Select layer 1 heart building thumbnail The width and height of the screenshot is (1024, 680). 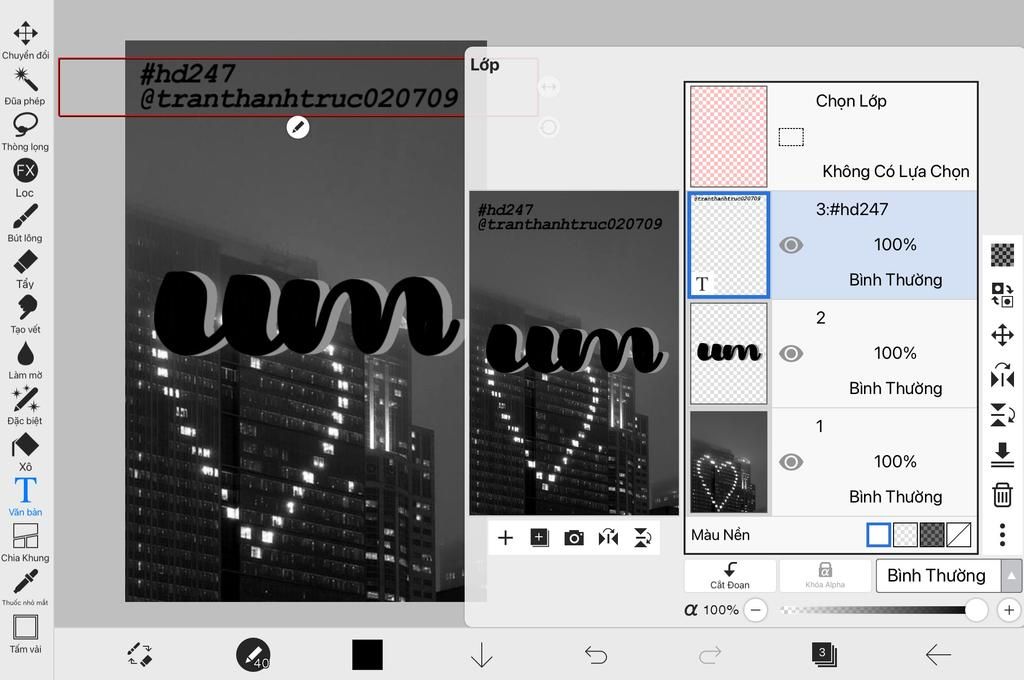tap(729, 462)
